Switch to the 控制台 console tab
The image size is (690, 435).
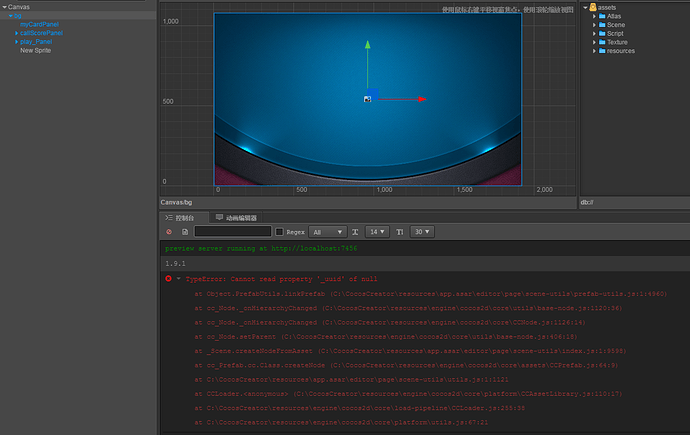point(182,216)
